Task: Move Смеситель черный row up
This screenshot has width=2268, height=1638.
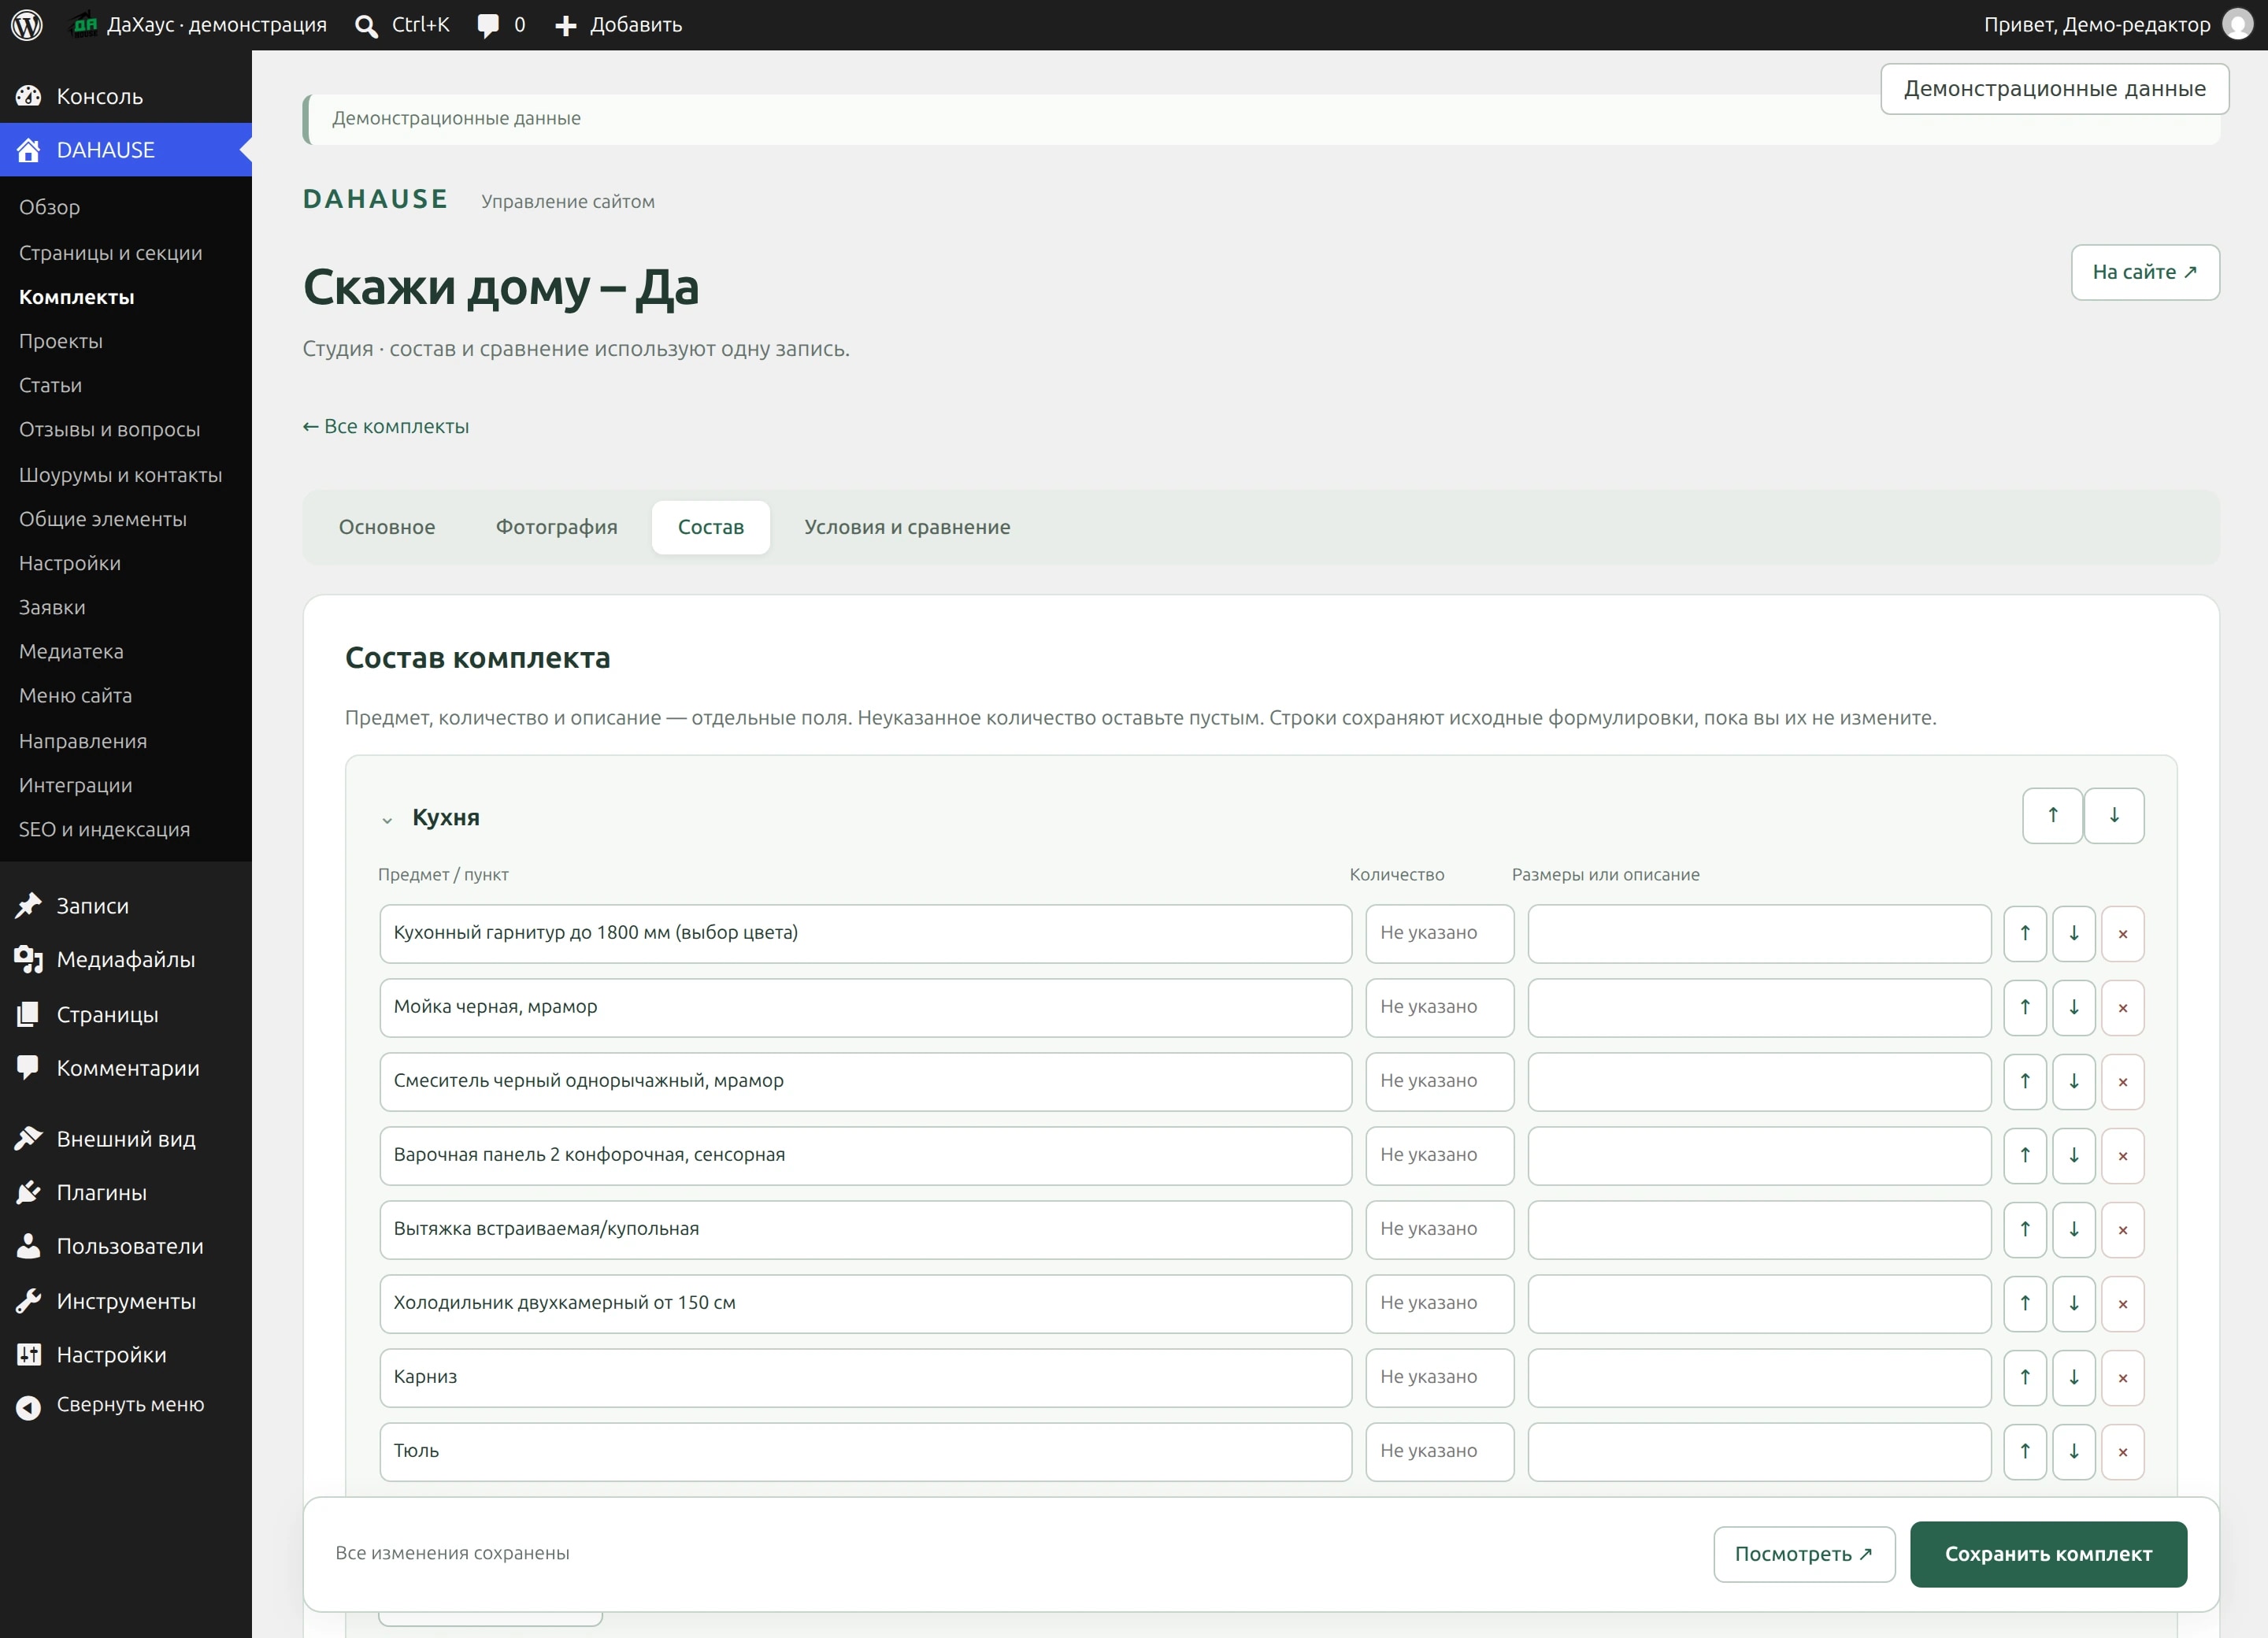Action: [x=2025, y=1081]
